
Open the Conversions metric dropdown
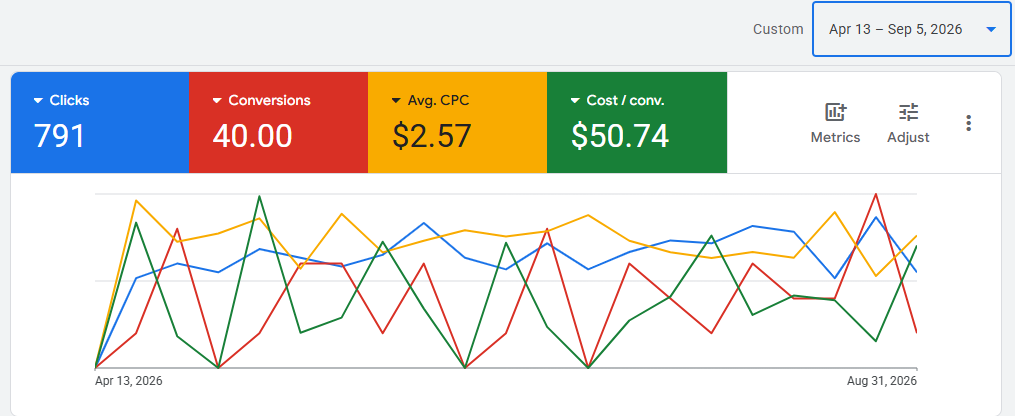click(217, 101)
